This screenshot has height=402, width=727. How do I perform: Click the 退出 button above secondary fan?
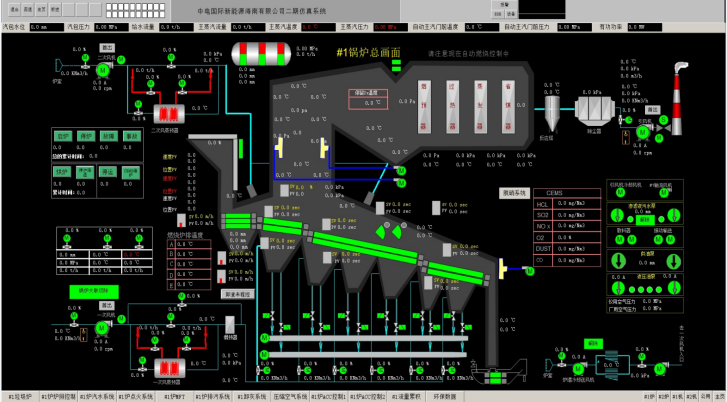point(106,47)
